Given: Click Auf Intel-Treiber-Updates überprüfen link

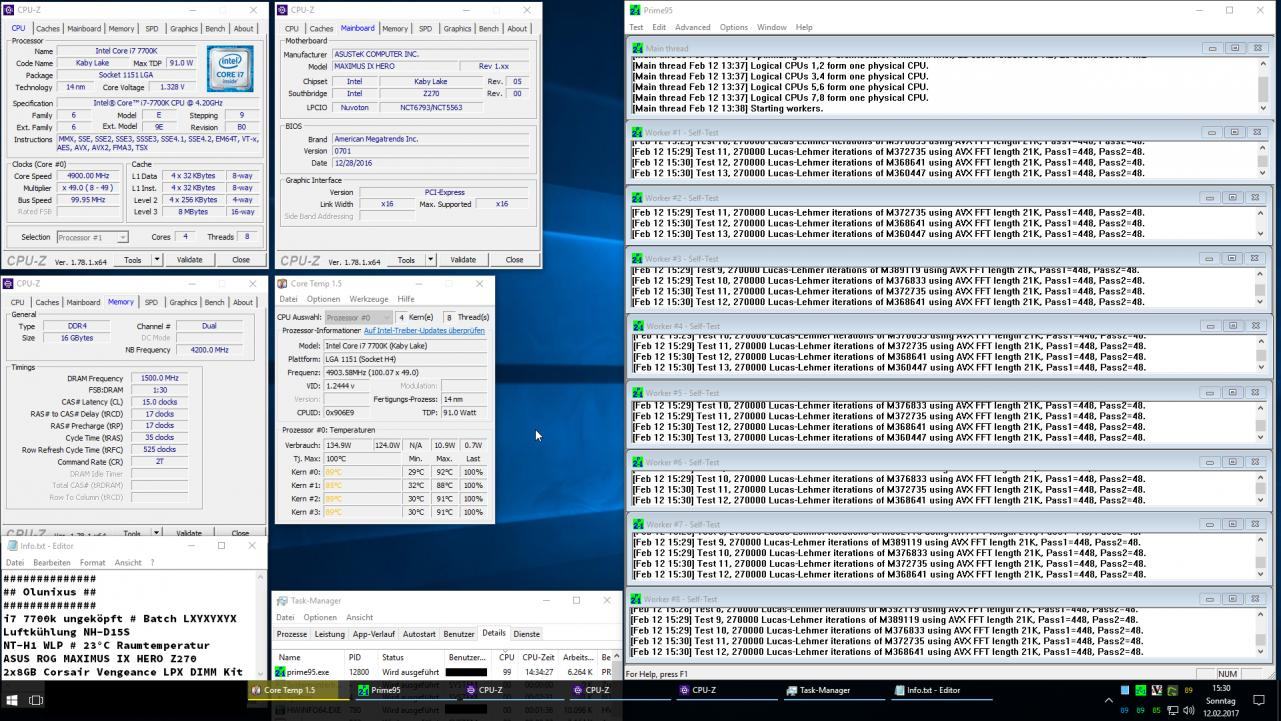Looking at the screenshot, I should pos(424,330).
